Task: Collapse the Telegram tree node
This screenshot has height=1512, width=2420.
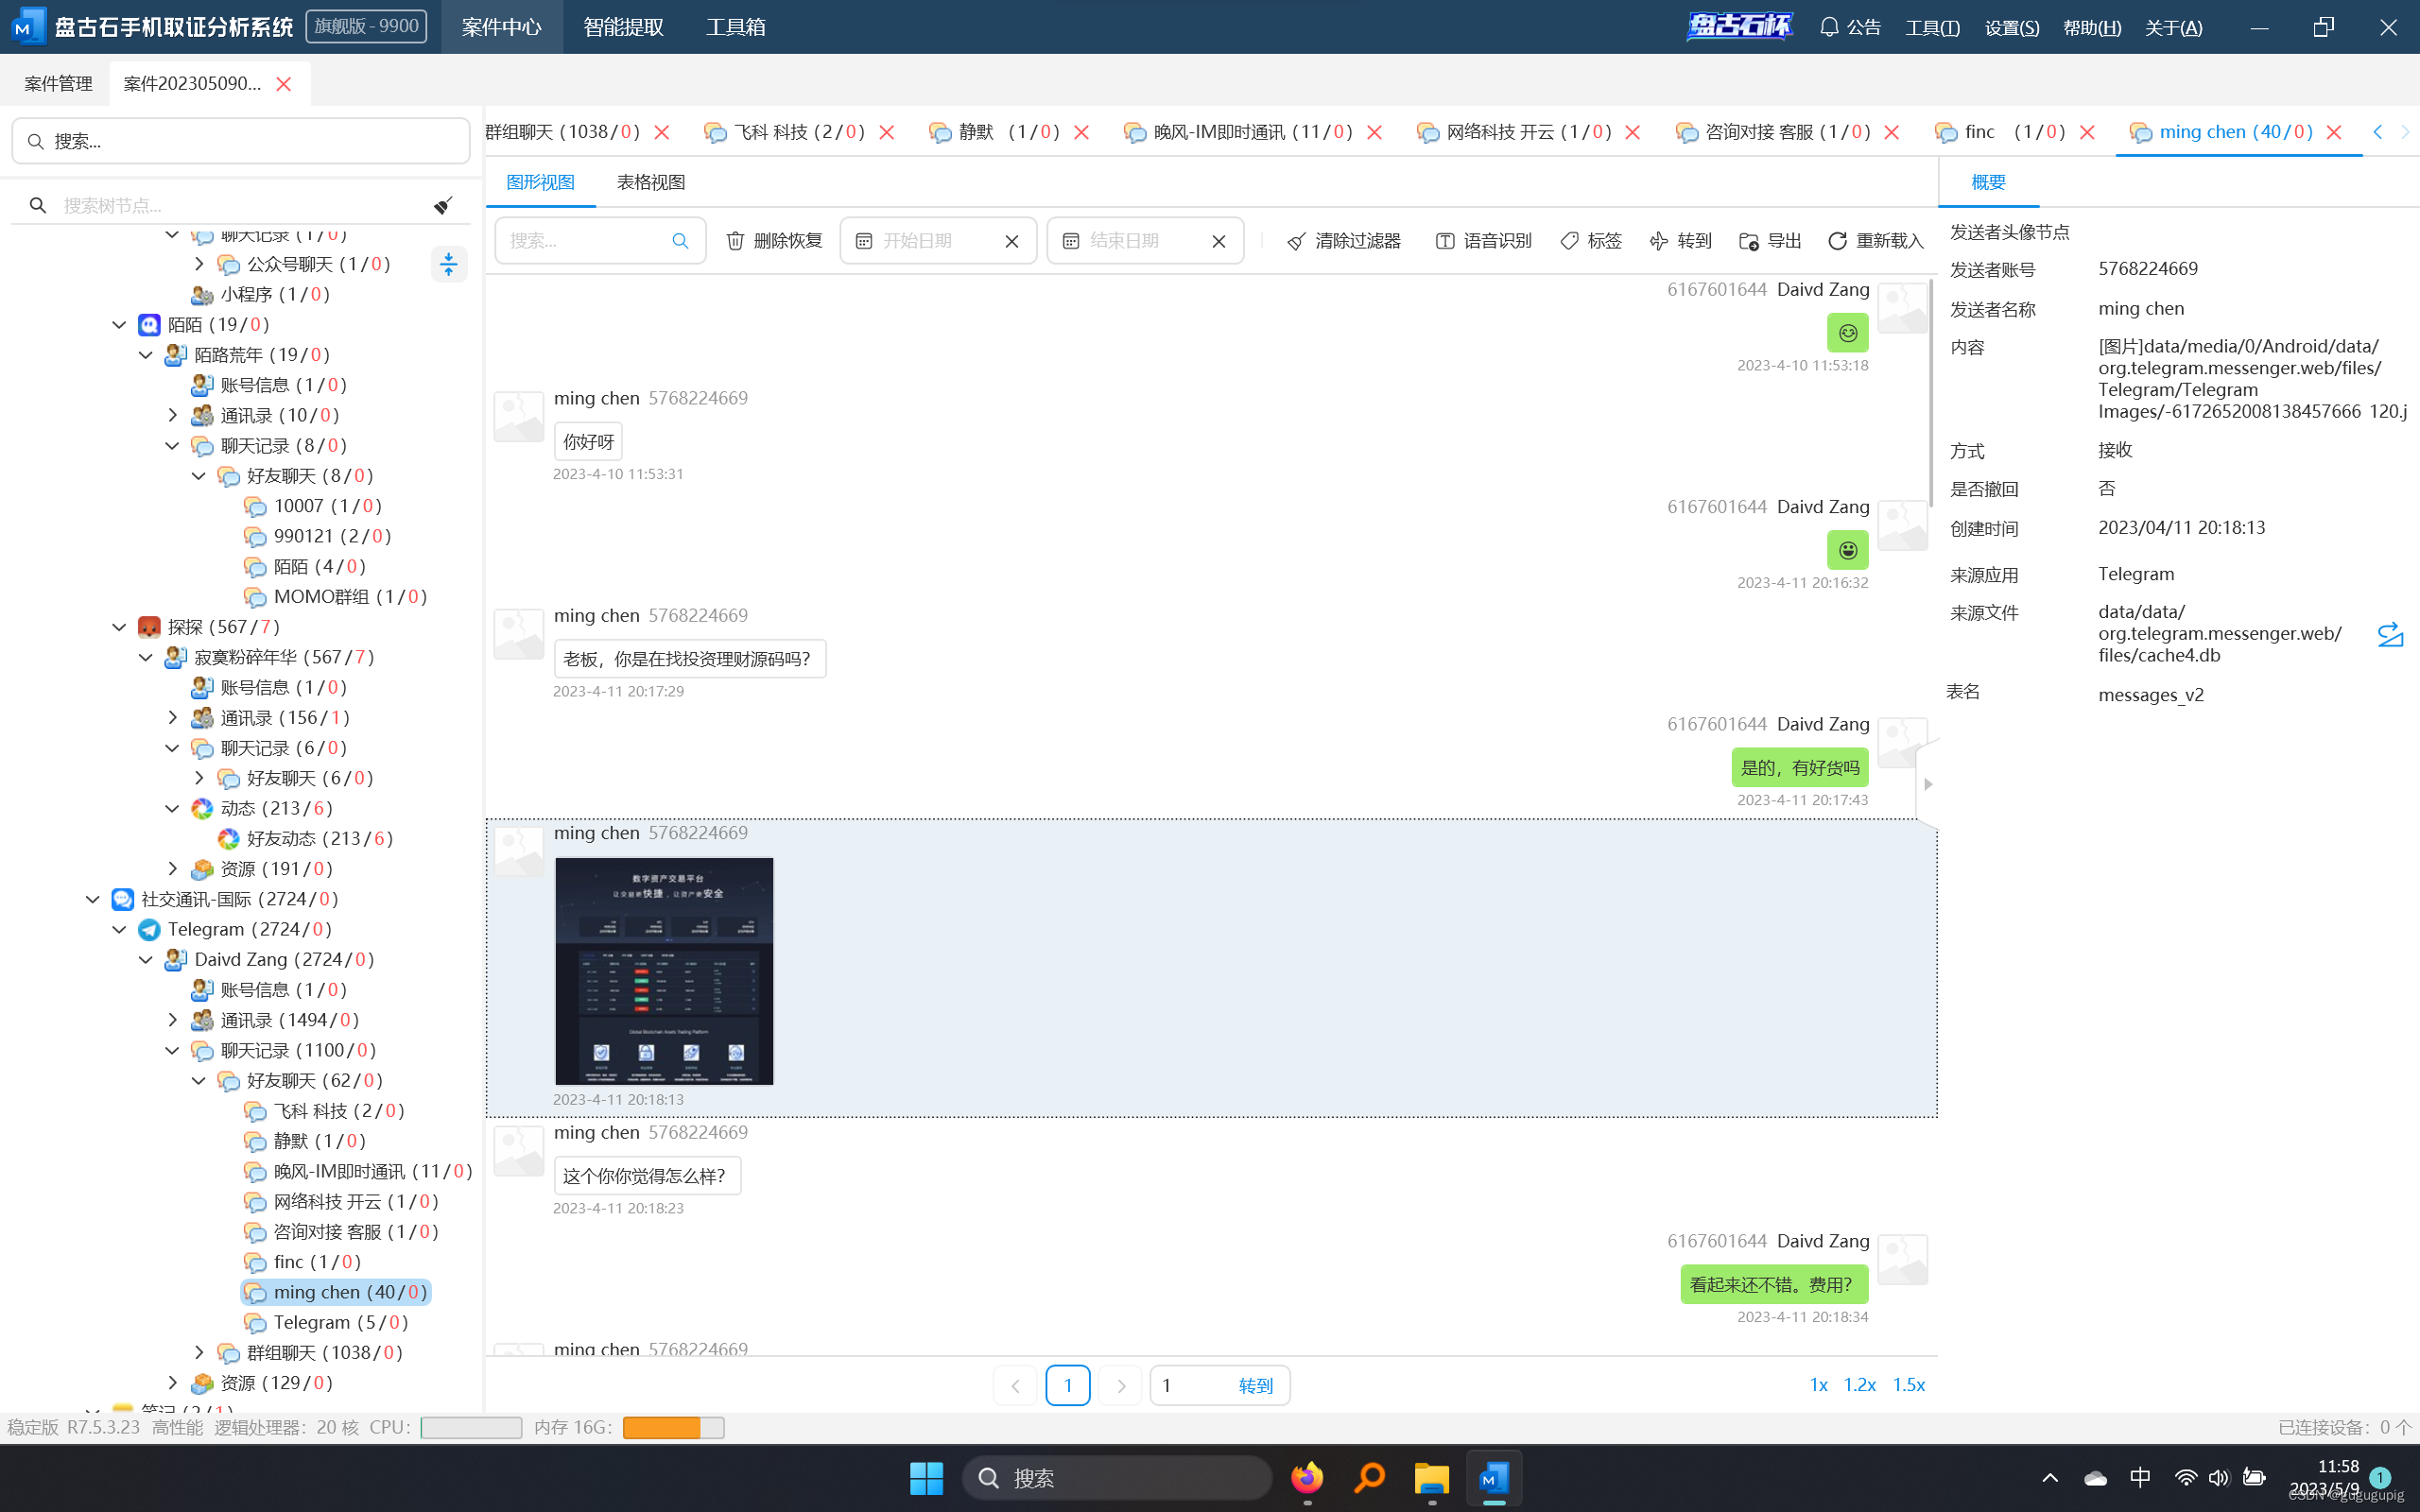Action: coord(120,930)
